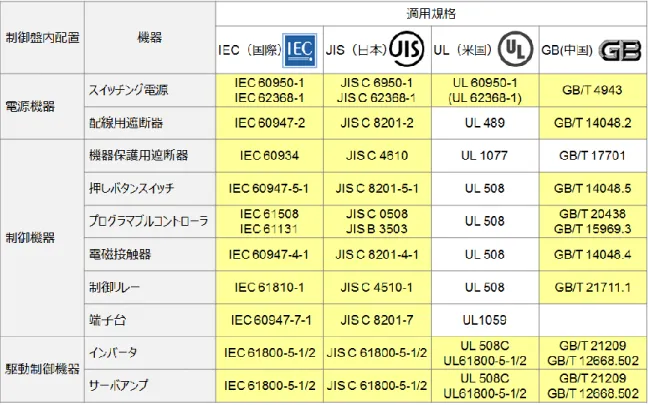Click the 押しボタンスイッチ row label

tap(131, 188)
